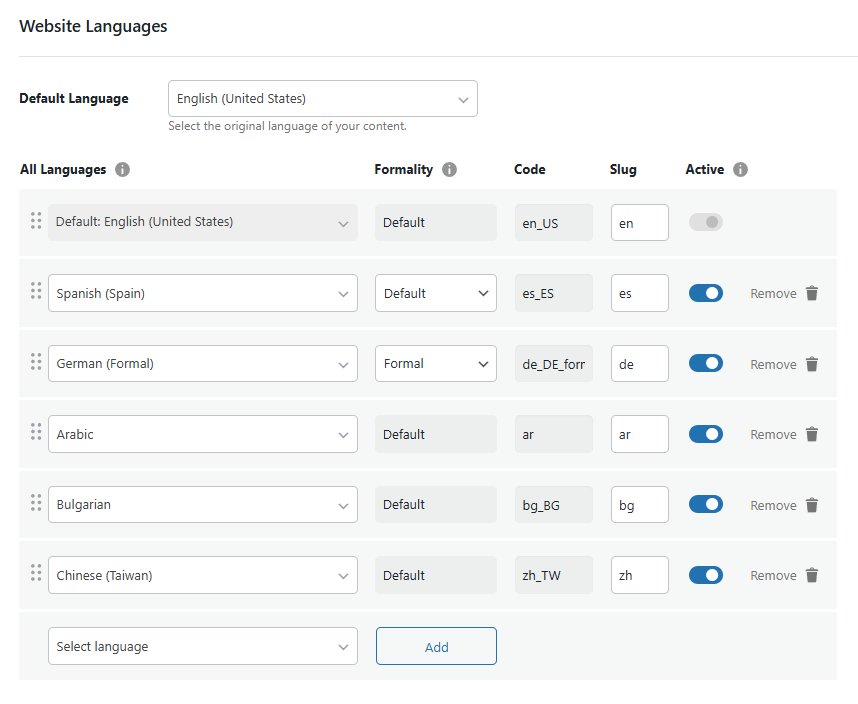Click the 'Code' column header
Viewport: 858px width, 704px height.
point(530,170)
